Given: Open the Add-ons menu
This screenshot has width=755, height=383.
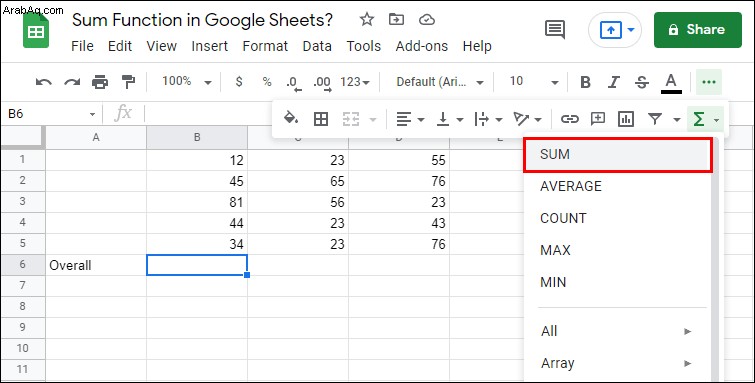Looking at the screenshot, I should point(422,46).
